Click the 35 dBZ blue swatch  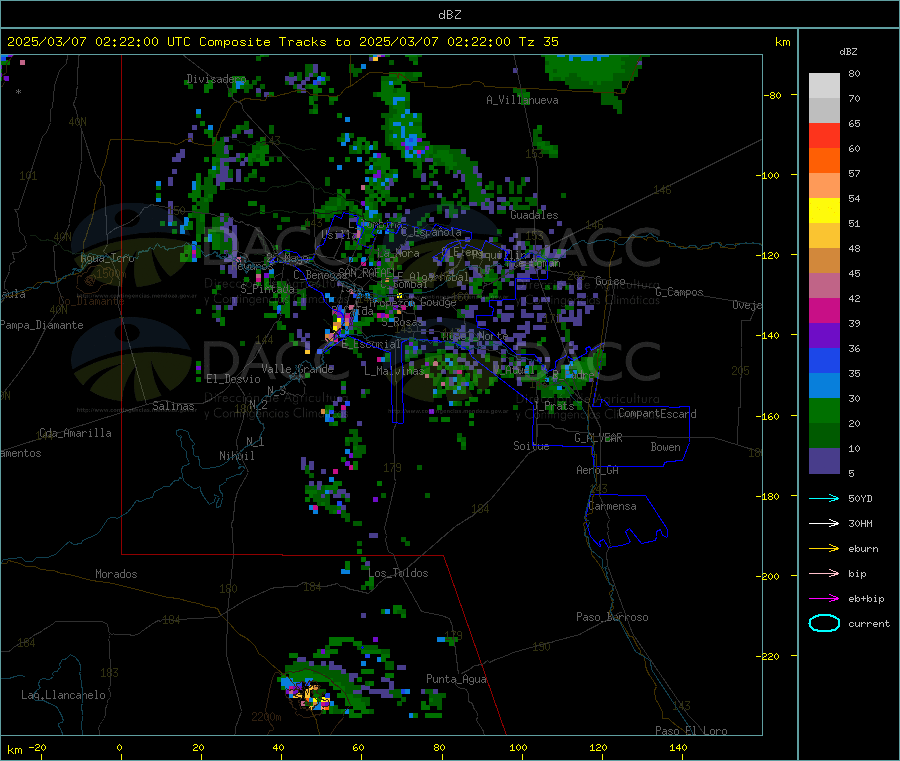(x=824, y=360)
